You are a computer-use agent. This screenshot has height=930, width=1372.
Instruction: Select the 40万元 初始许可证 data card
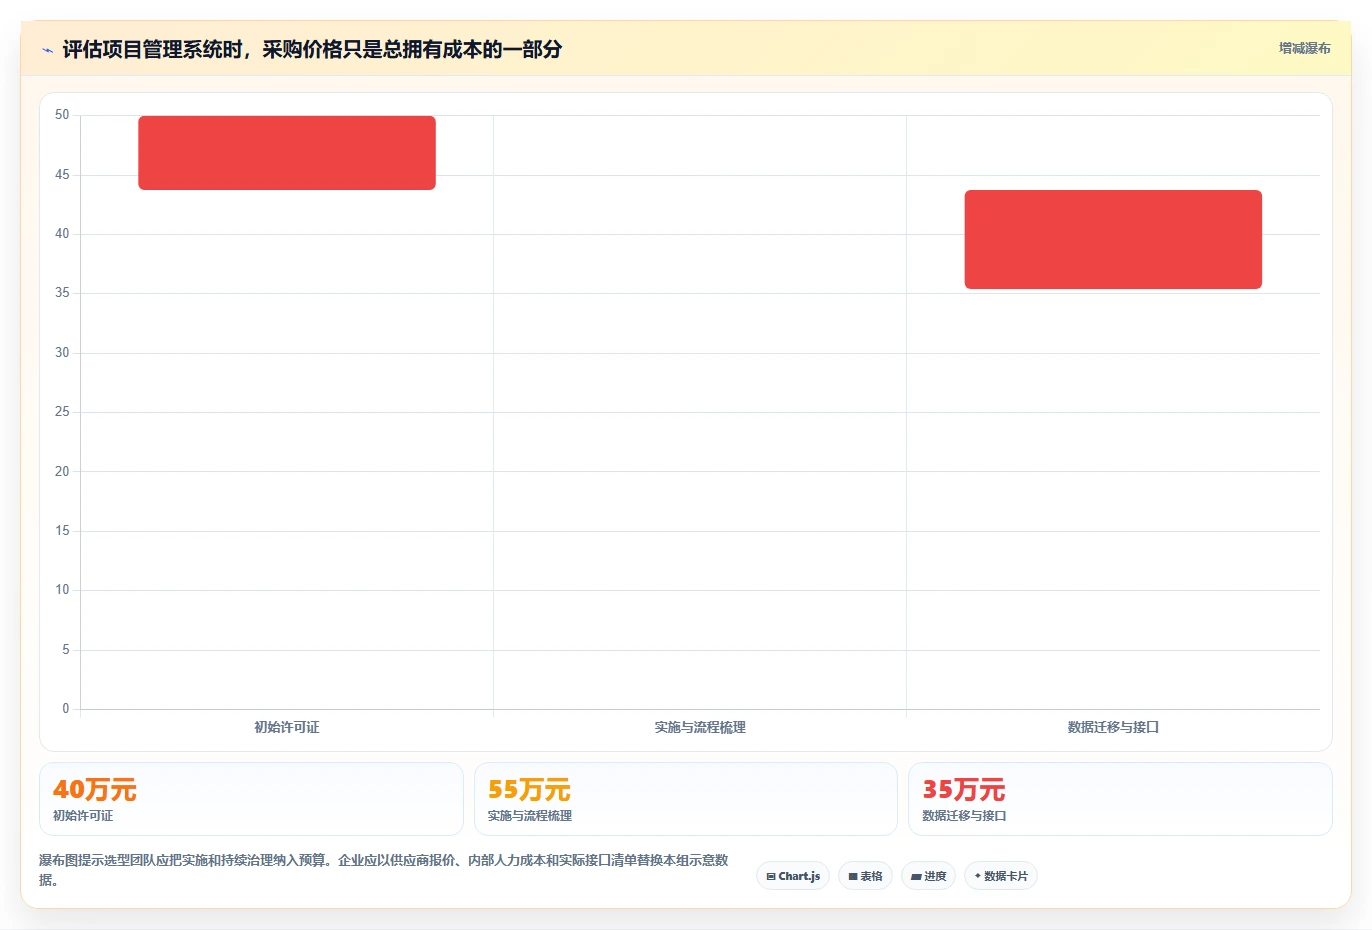click(x=251, y=799)
